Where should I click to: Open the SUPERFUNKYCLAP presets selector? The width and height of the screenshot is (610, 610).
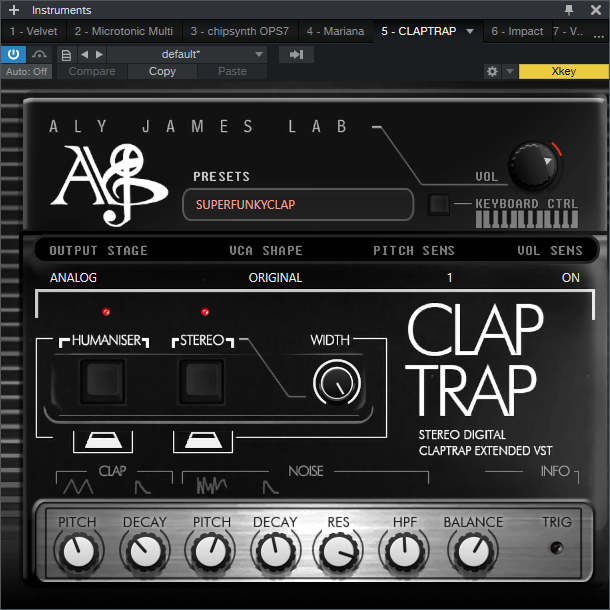tap(298, 205)
